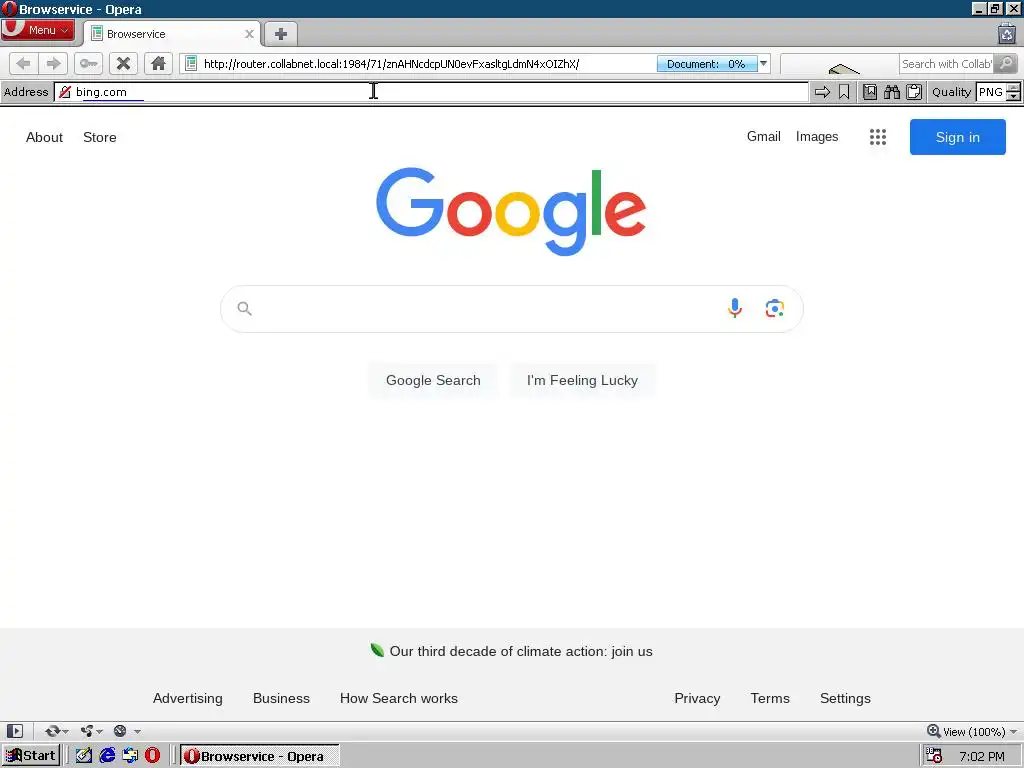Launch Internet Explorer from quick launch

[107, 756]
